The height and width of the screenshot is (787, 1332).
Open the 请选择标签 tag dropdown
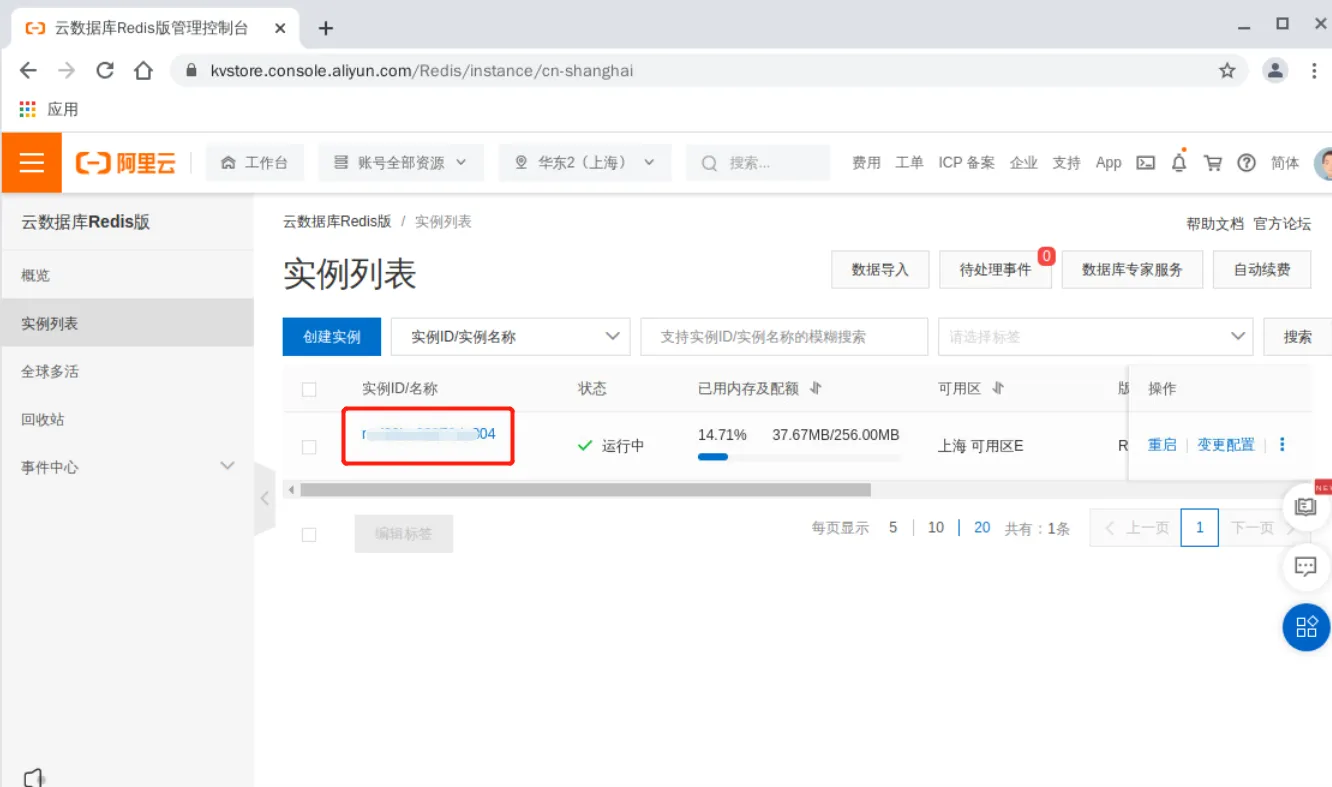click(x=1095, y=337)
